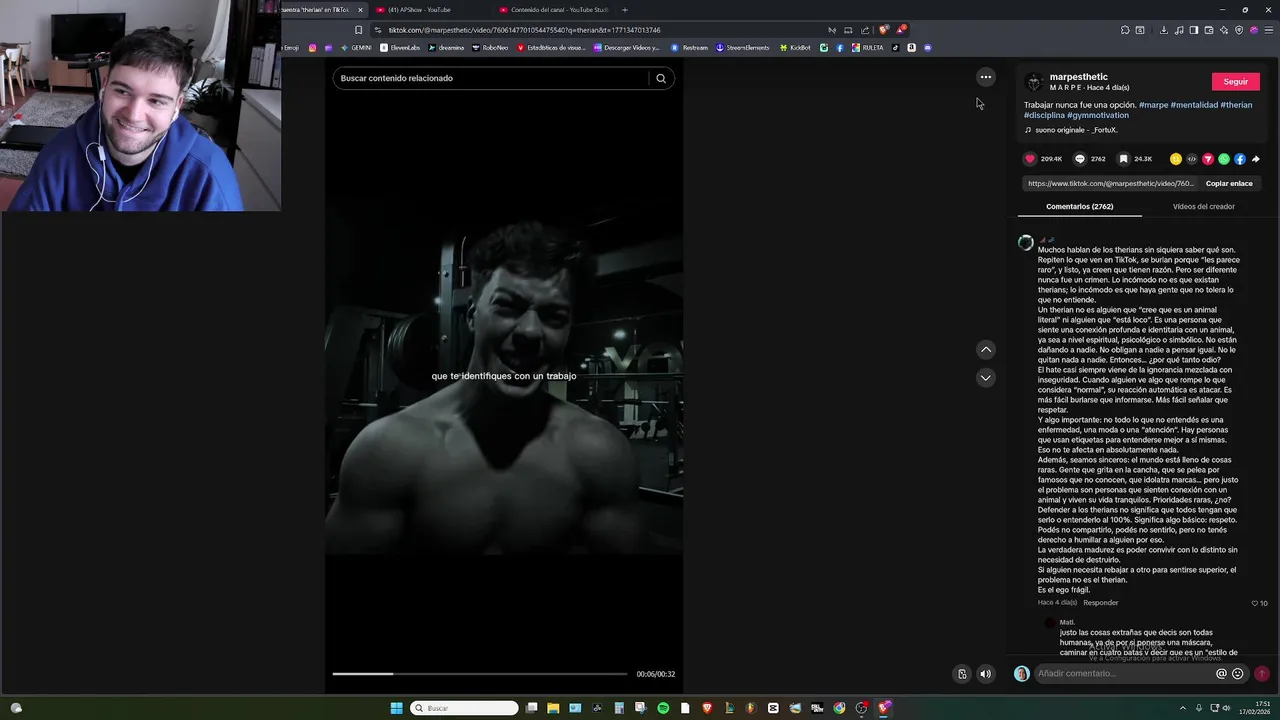Open browser downloads icon

(1163, 30)
